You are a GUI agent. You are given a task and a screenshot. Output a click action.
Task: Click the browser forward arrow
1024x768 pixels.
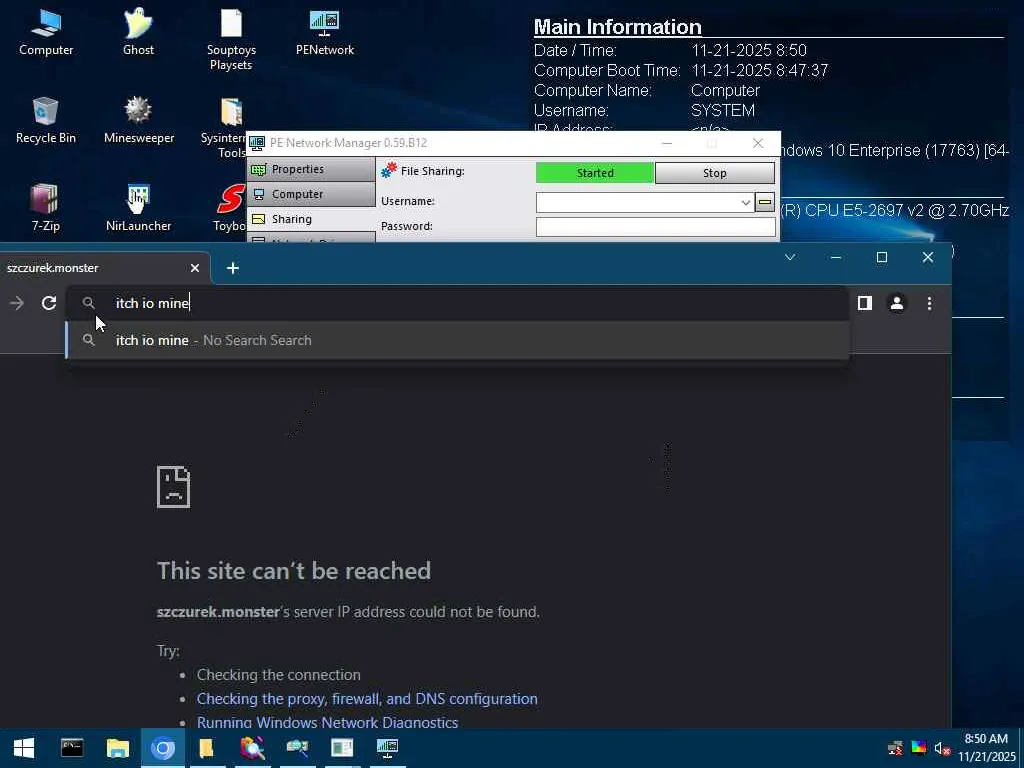pos(17,303)
